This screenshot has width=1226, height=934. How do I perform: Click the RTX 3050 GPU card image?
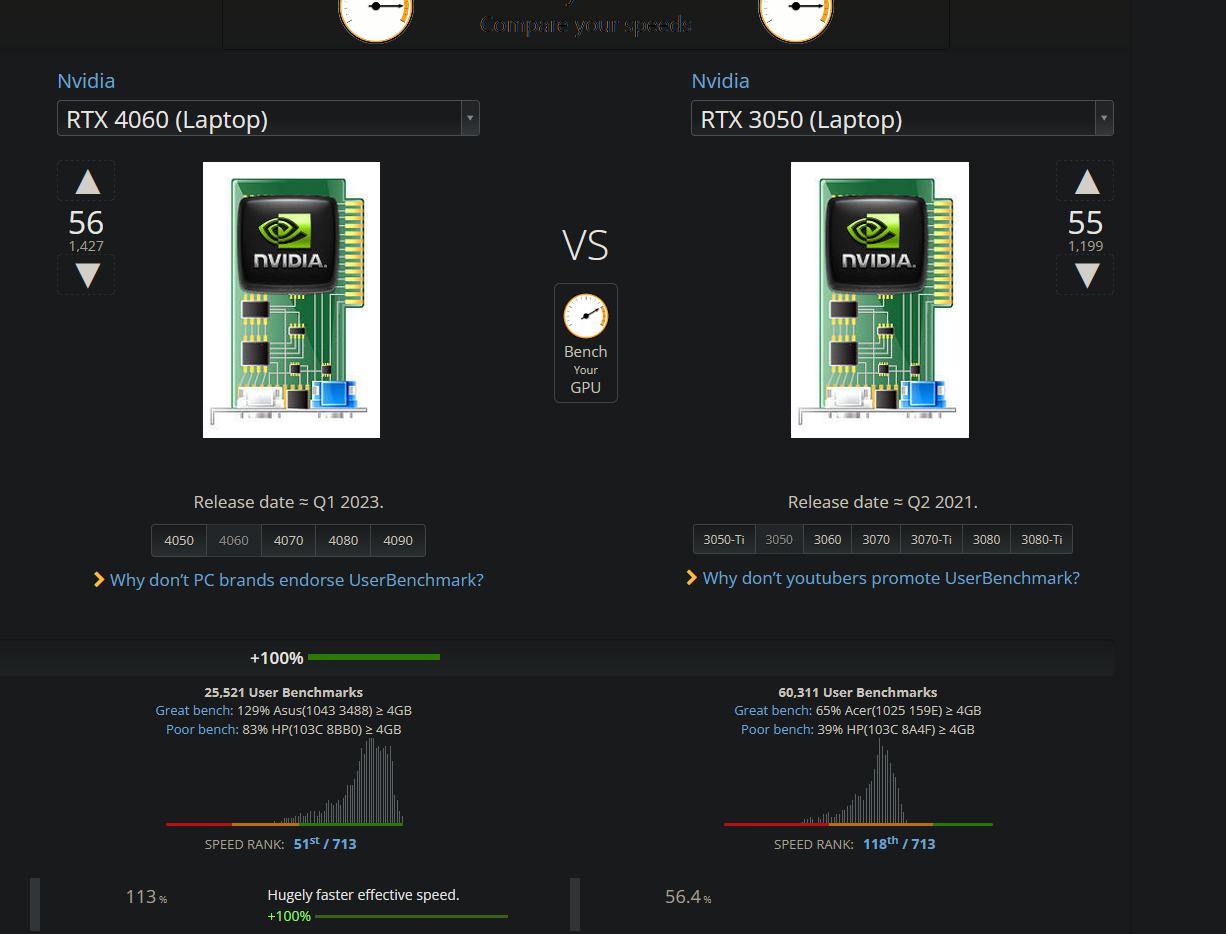click(880, 300)
